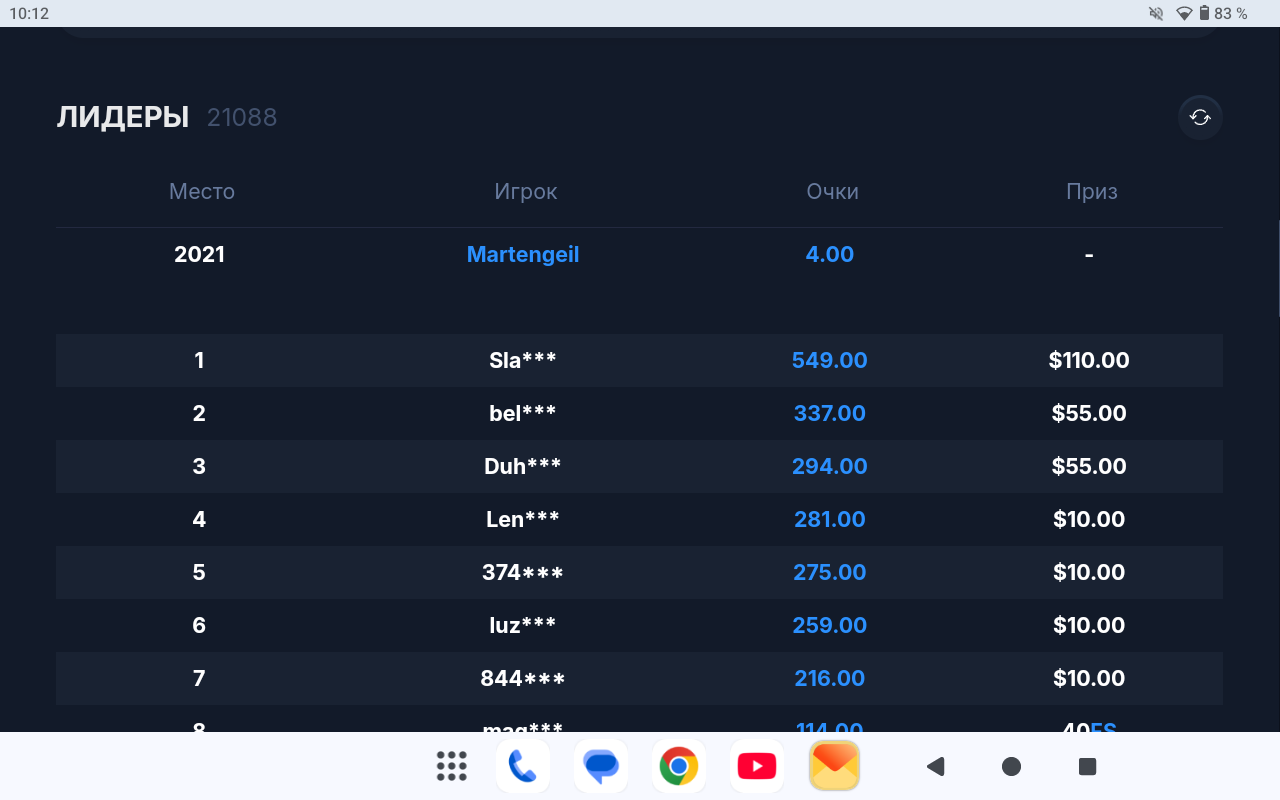1280x800 pixels.
Task: Tap the $110.00 prize amount
Action: click(x=1089, y=360)
